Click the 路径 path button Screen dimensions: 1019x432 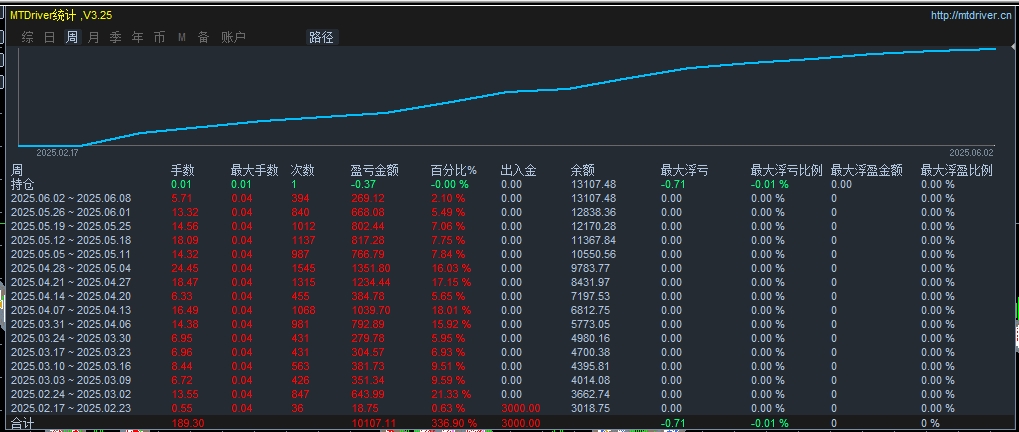(322, 37)
